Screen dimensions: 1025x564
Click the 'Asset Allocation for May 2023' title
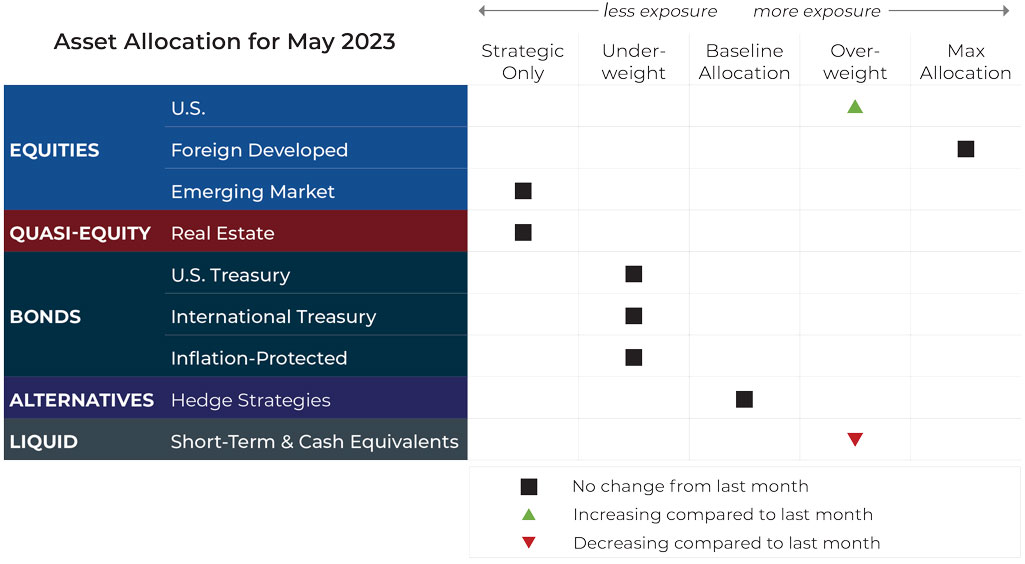224,42
